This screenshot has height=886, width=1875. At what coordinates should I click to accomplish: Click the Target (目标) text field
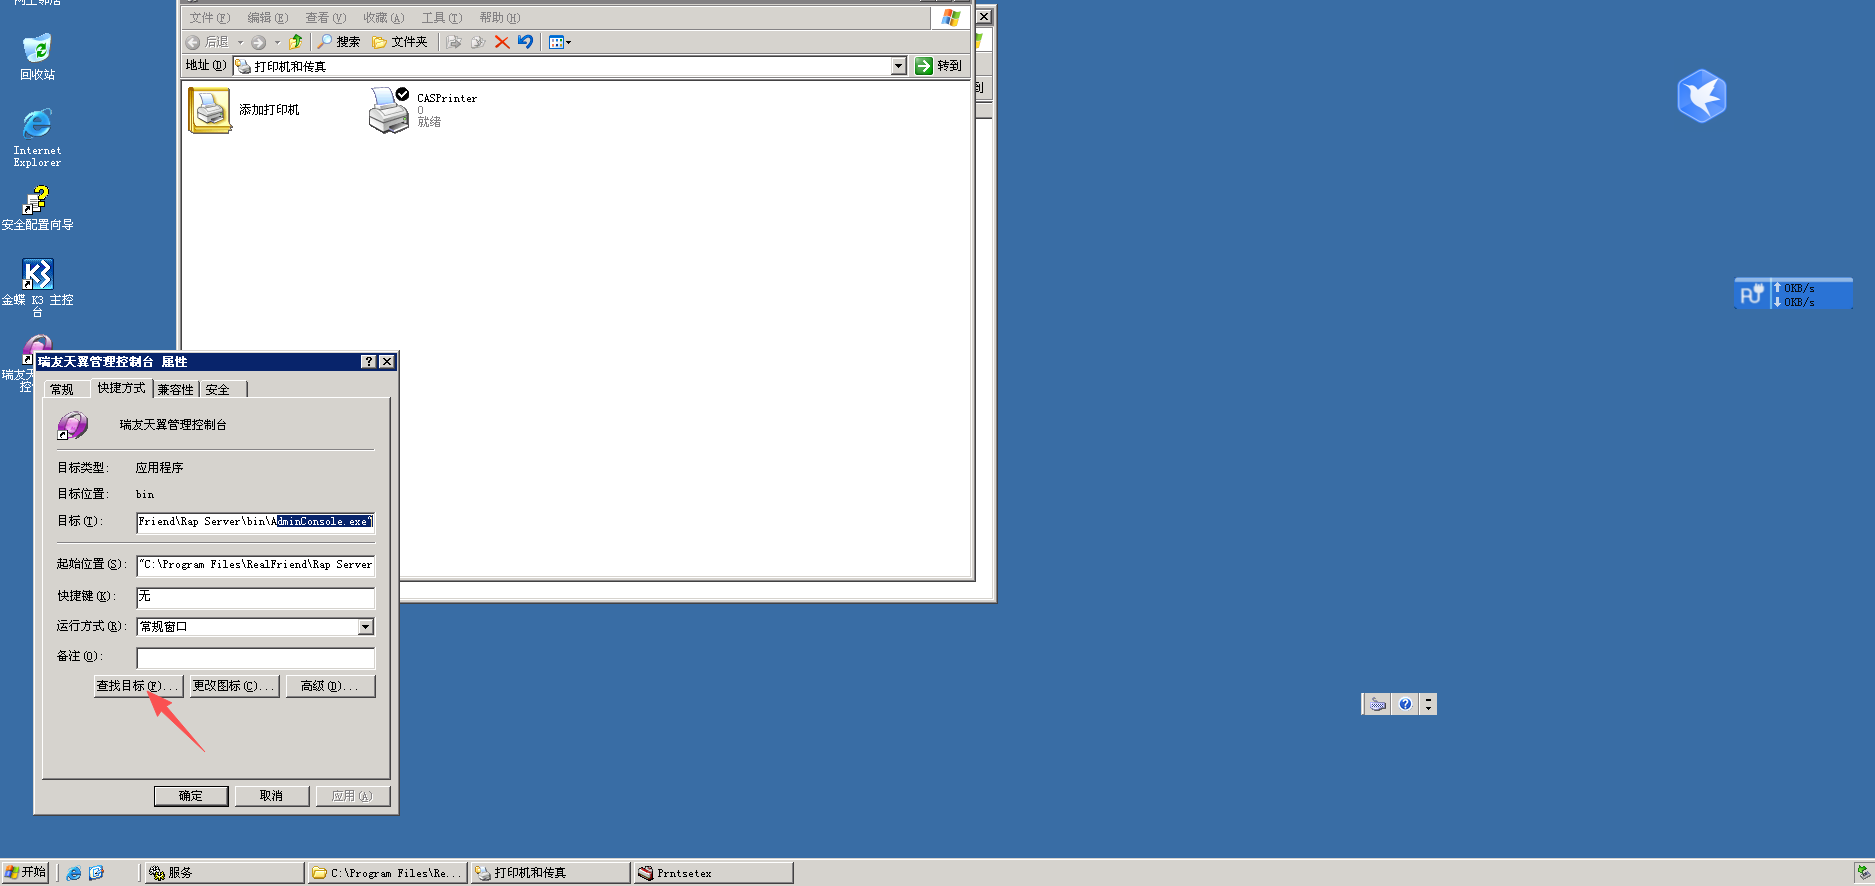click(255, 521)
